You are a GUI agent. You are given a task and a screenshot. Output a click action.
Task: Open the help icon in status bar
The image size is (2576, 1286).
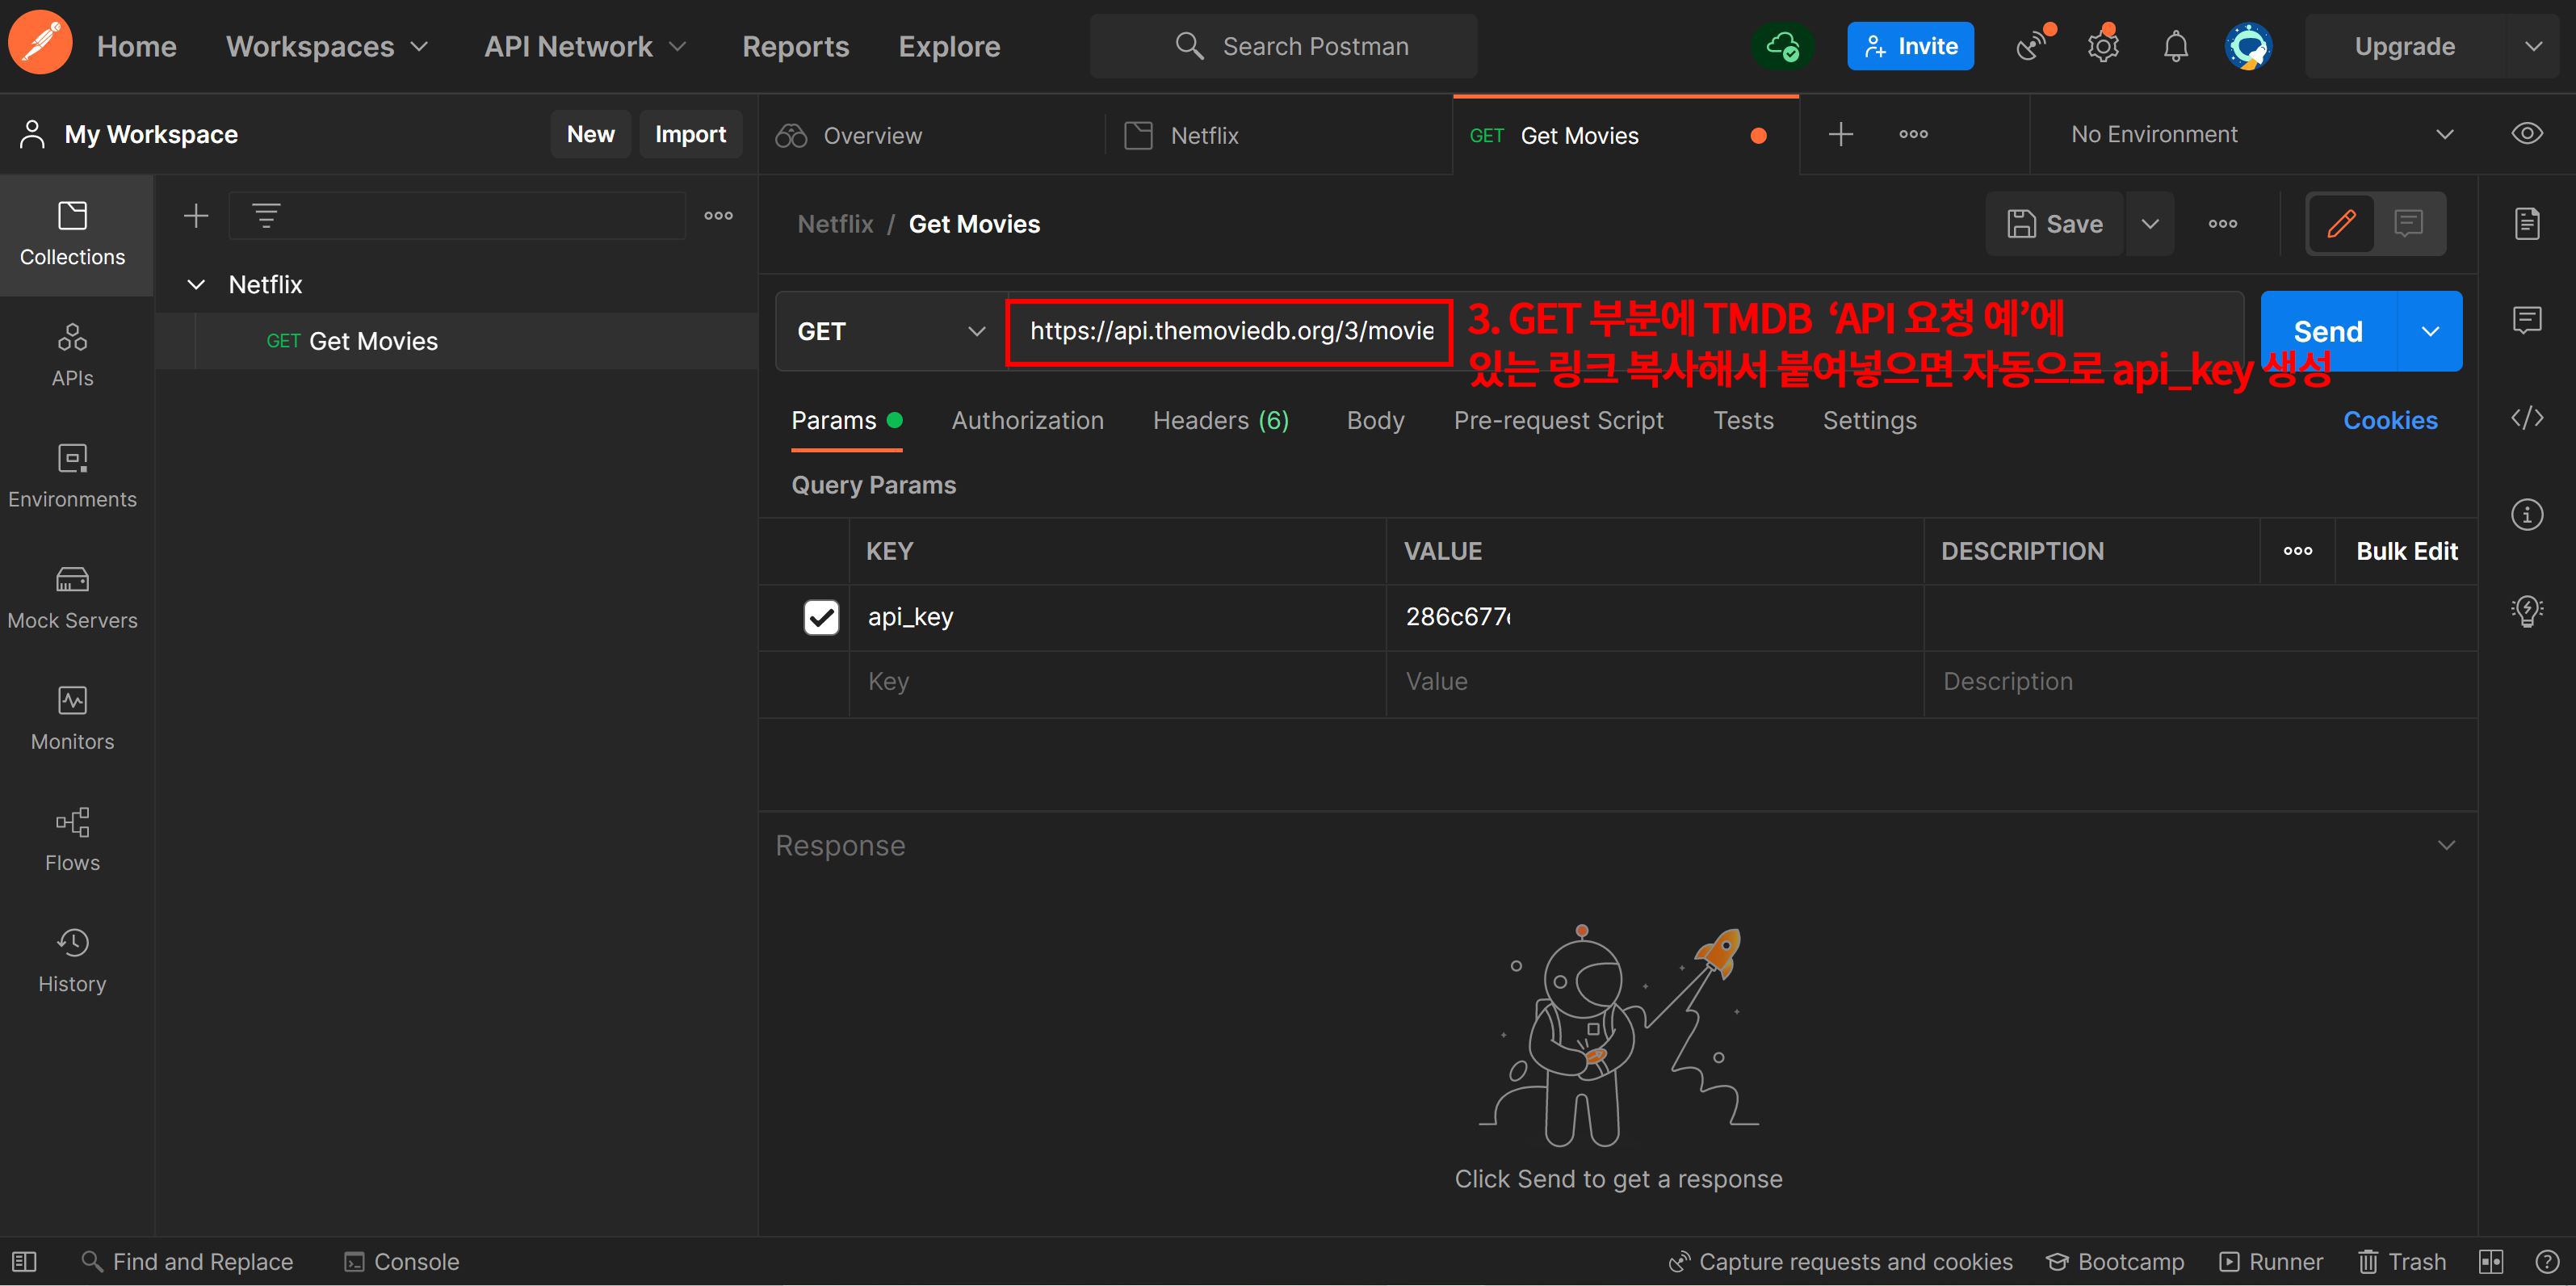(x=2547, y=1262)
